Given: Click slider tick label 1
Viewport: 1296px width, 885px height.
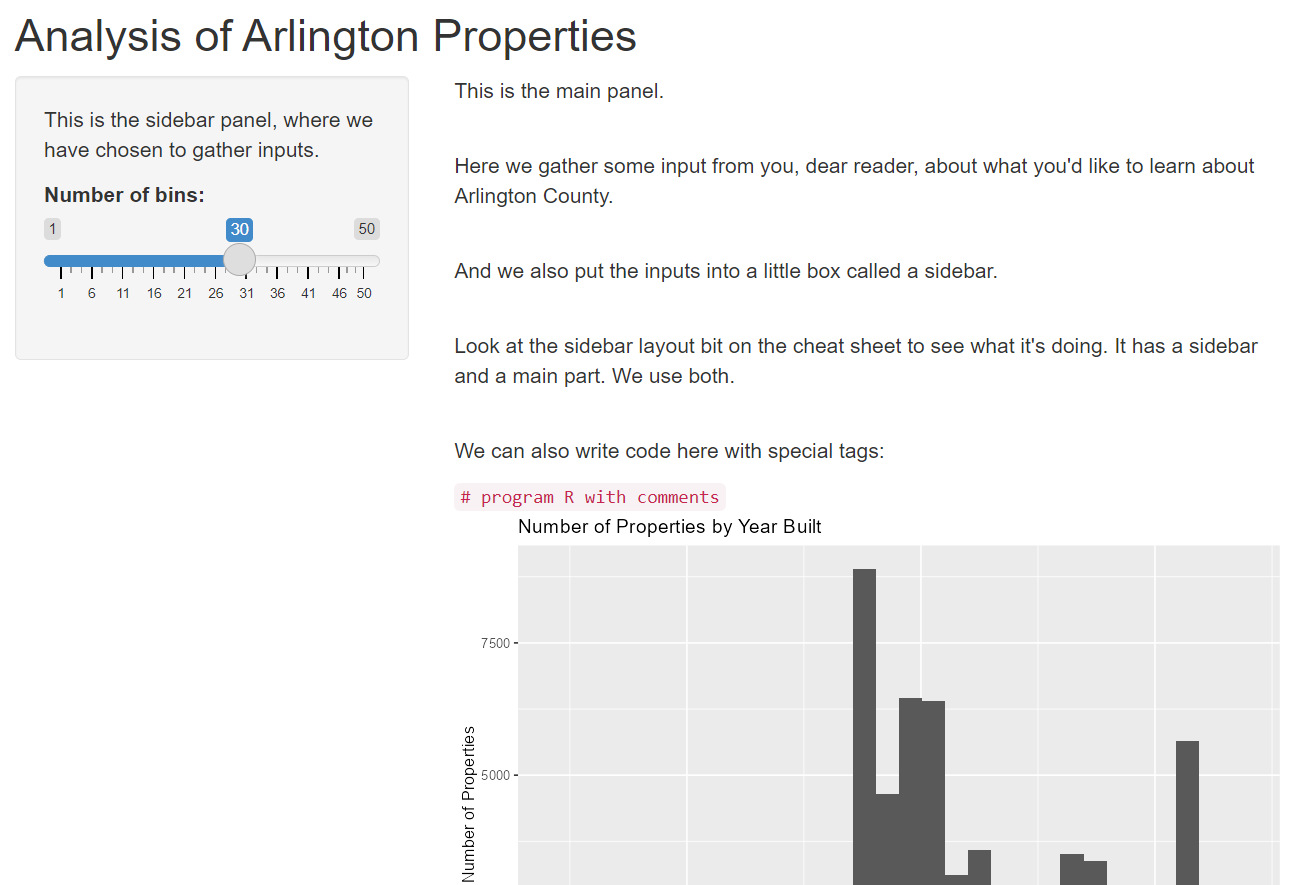Looking at the screenshot, I should [61, 293].
